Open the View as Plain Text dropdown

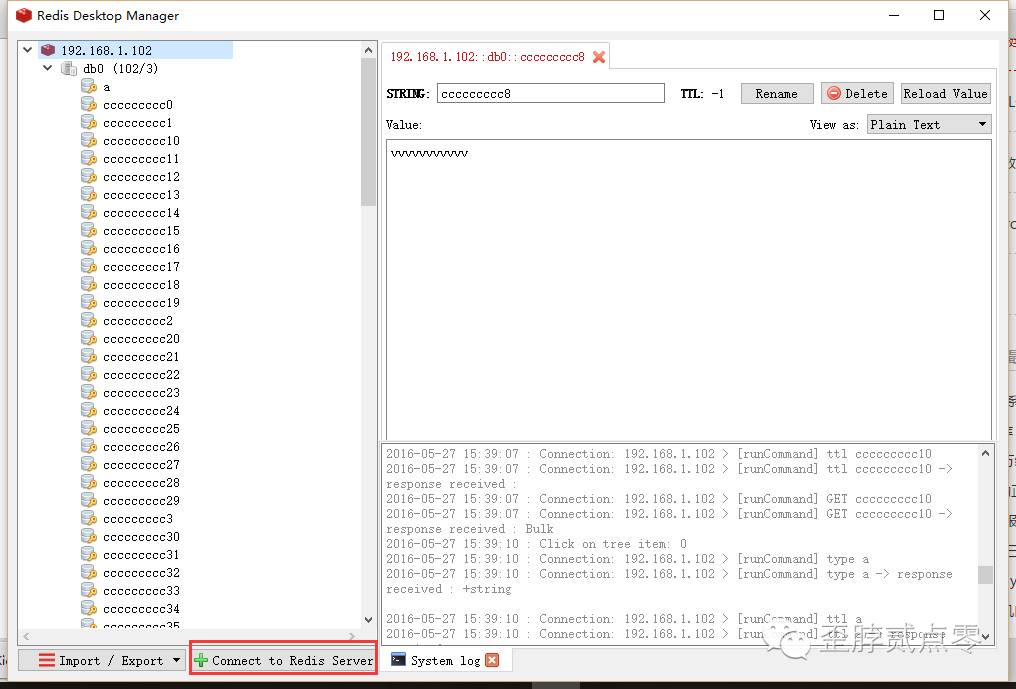point(929,124)
